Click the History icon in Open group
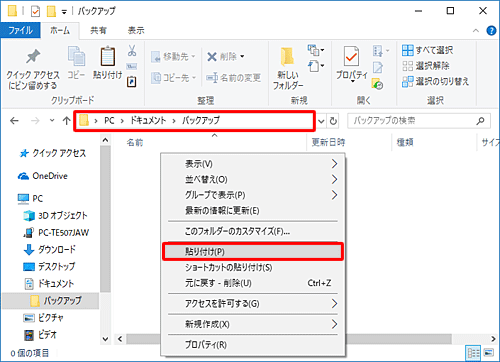 (x=378, y=84)
